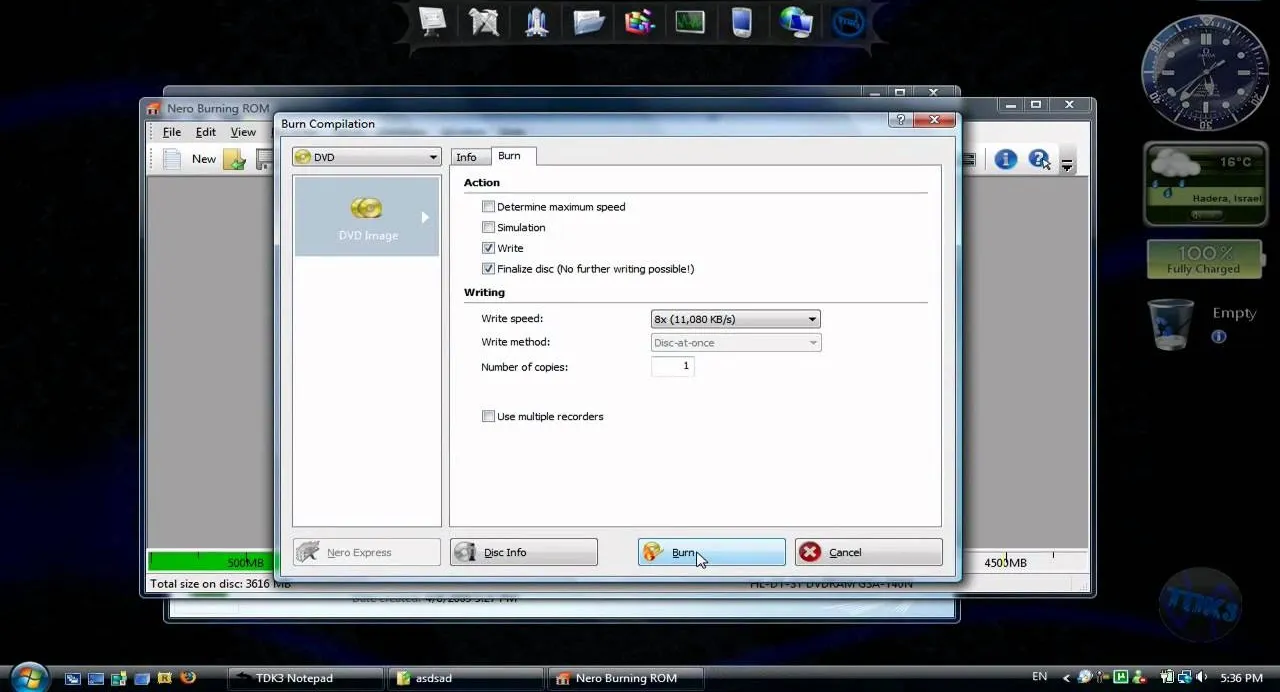Click the Burn Compilation help question button
Screen dimensions: 1280x692
[901, 120]
